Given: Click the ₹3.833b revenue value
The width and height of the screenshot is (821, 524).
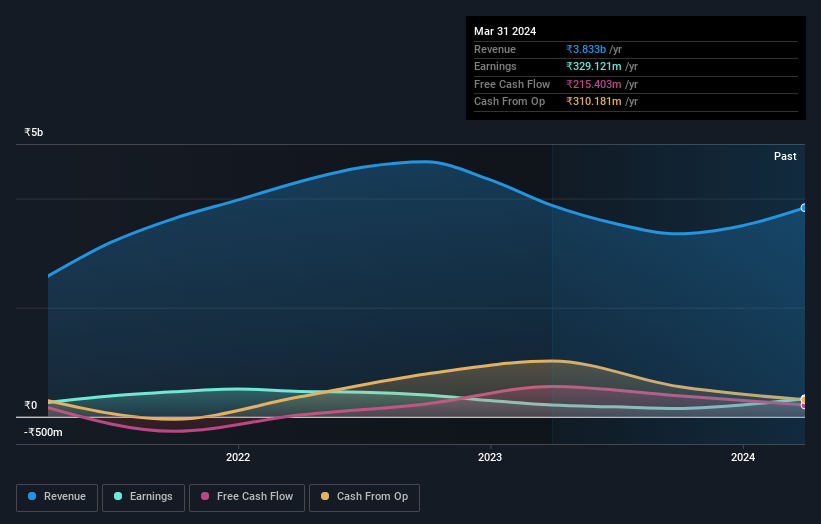Looking at the screenshot, I should tap(586, 49).
